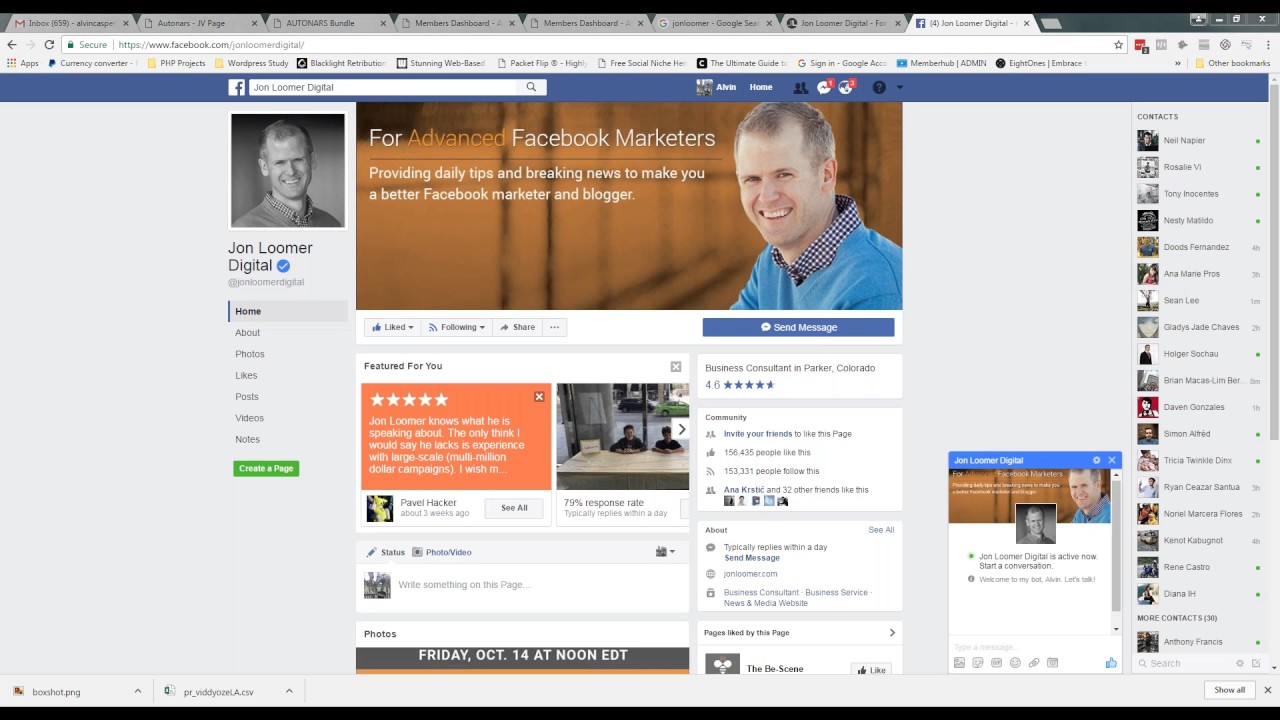Send a thumbs-up like in chat
Image resolution: width=1280 pixels, height=720 pixels.
click(x=1111, y=663)
